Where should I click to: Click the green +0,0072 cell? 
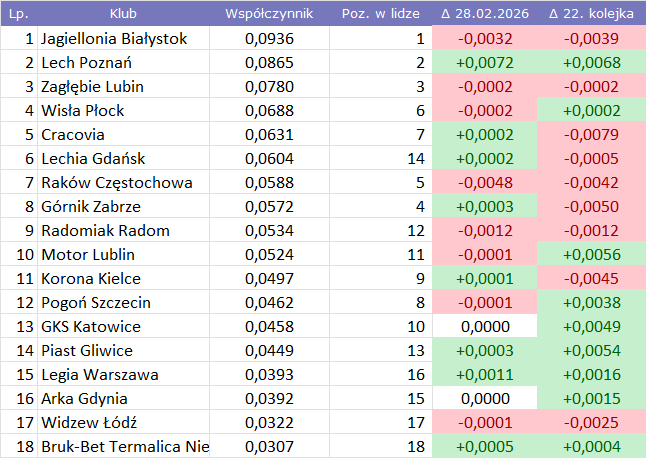click(484, 63)
